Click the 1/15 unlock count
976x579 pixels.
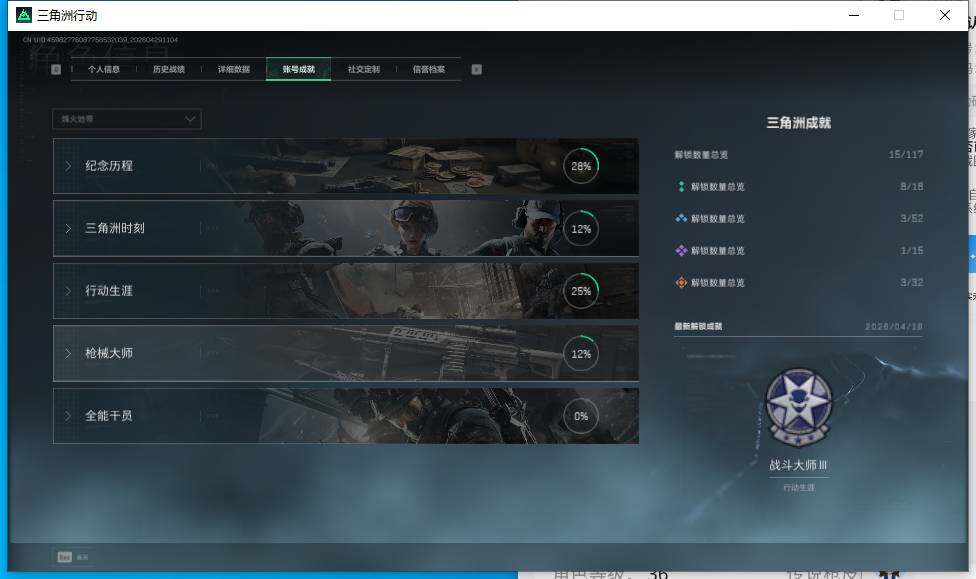[911, 250]
